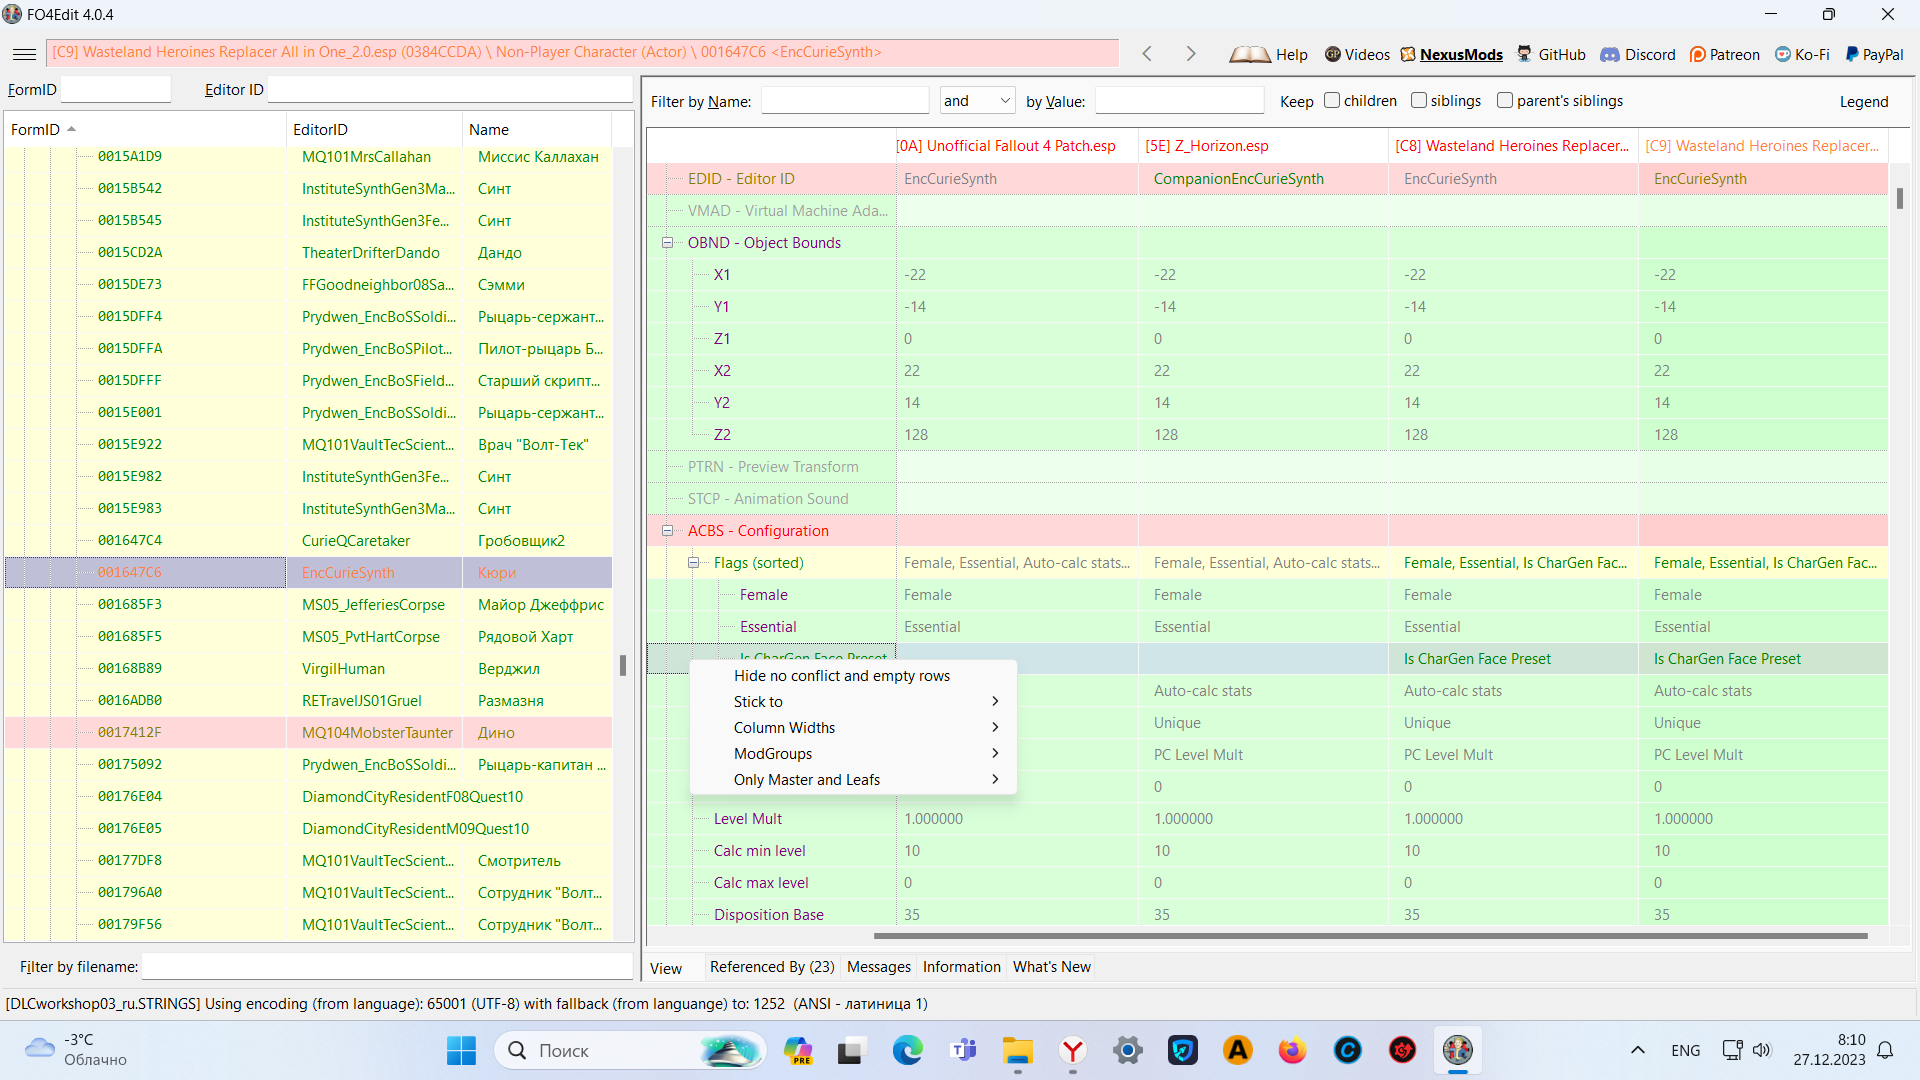This screenshot has width=1920, height=1080.
Task: Collapse the OBND - Object Bounds node
Action: point(667,243)
